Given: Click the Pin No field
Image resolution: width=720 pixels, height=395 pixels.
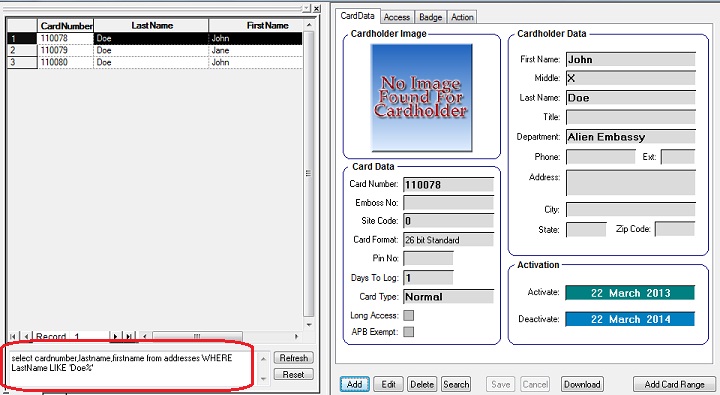Looking at the screenshot, I should point(428,259).
